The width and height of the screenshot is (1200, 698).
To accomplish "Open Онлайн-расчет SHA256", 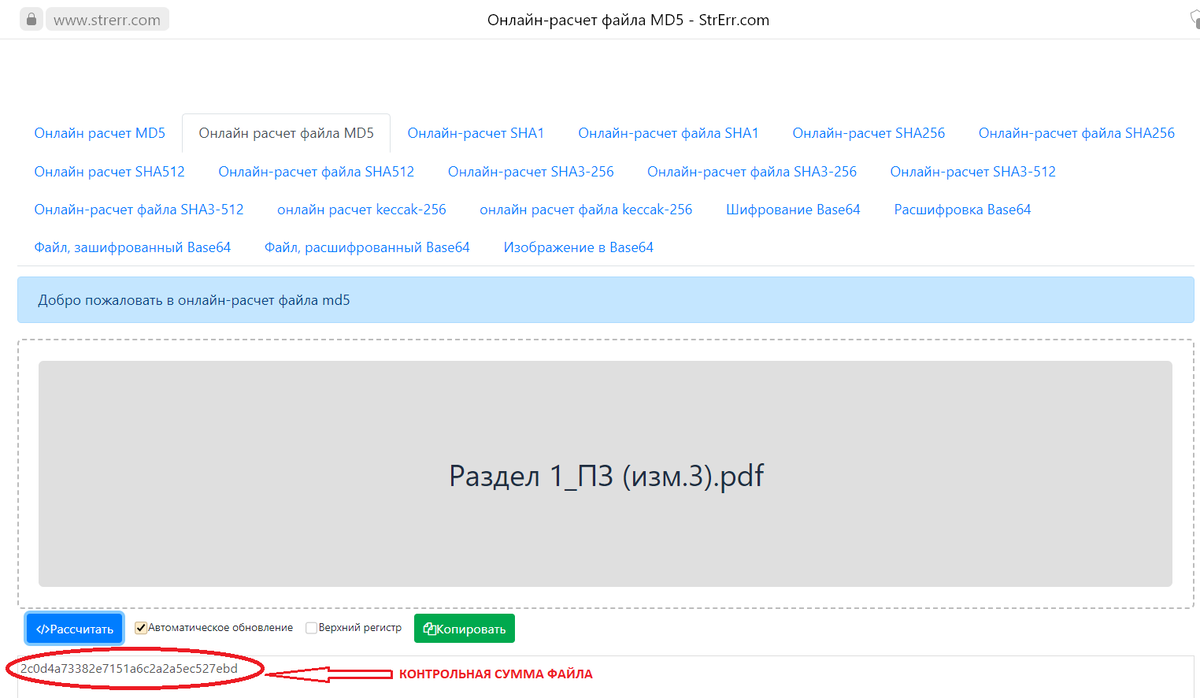I will [x=868, y=132].
